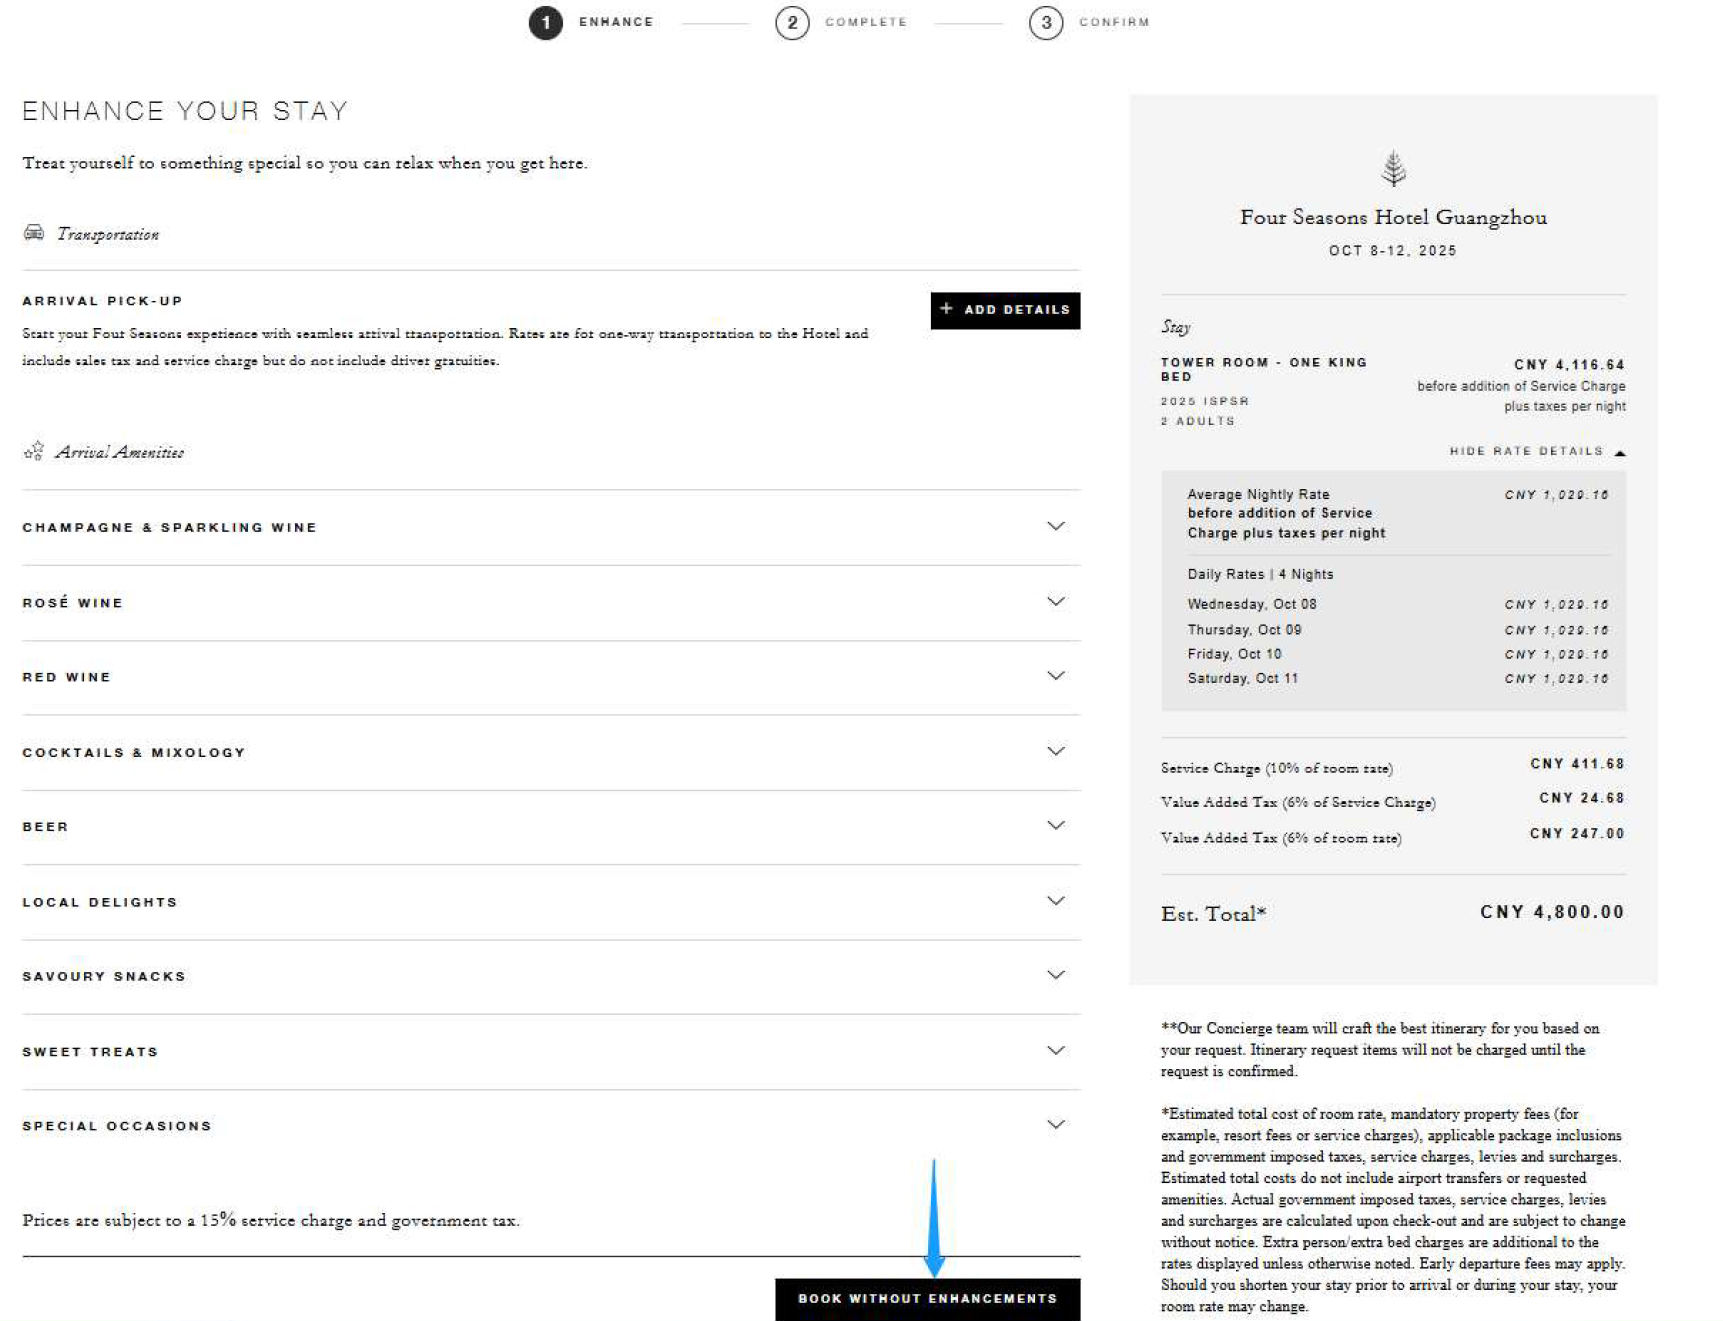The image size is (1723, 1321).
Task: Click step 3 Confirm circle
Action: (1046, 22)
